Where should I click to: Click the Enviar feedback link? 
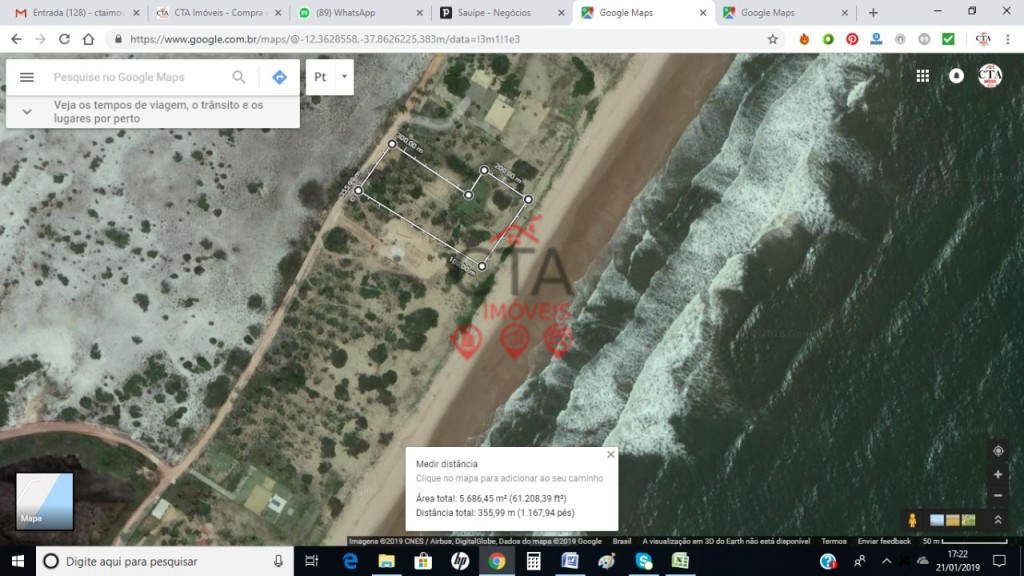click(x=884, y=541)
